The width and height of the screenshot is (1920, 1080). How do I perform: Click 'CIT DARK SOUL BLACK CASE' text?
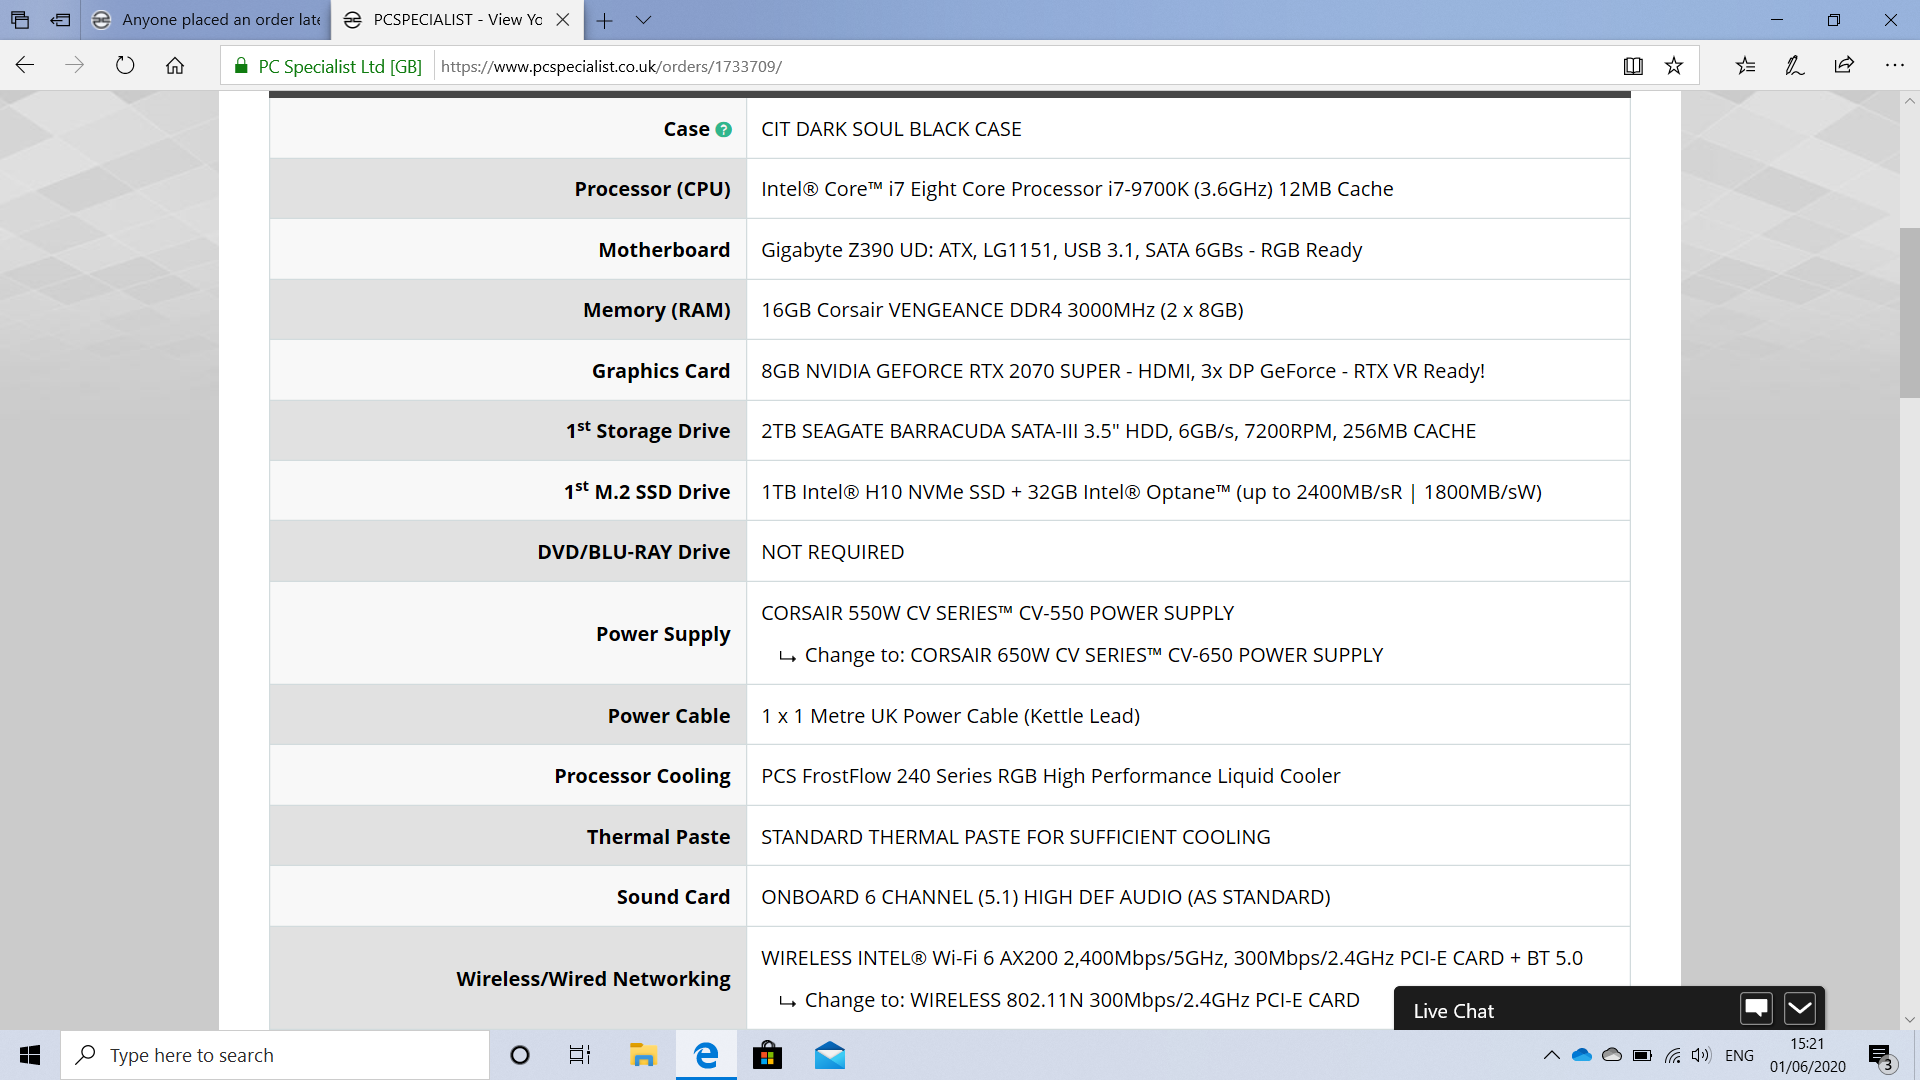pyautogui.click(x=891, y=129)
